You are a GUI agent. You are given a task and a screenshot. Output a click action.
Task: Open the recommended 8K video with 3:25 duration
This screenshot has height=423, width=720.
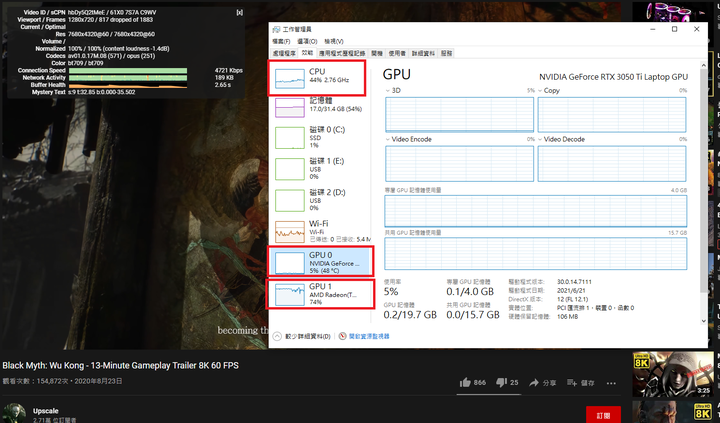(673, 374)
